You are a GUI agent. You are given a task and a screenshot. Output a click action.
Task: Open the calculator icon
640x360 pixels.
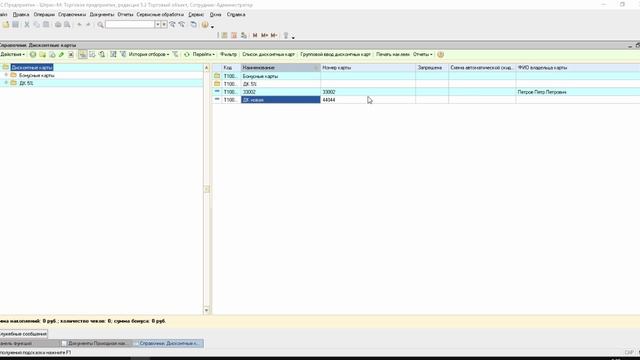point(224,36)
